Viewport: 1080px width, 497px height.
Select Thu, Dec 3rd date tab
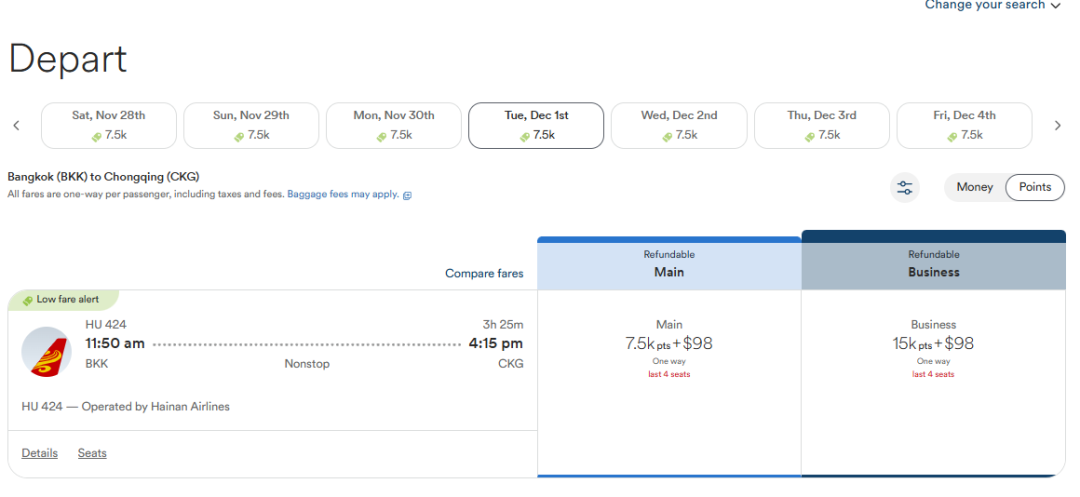(x=822, y=125)
